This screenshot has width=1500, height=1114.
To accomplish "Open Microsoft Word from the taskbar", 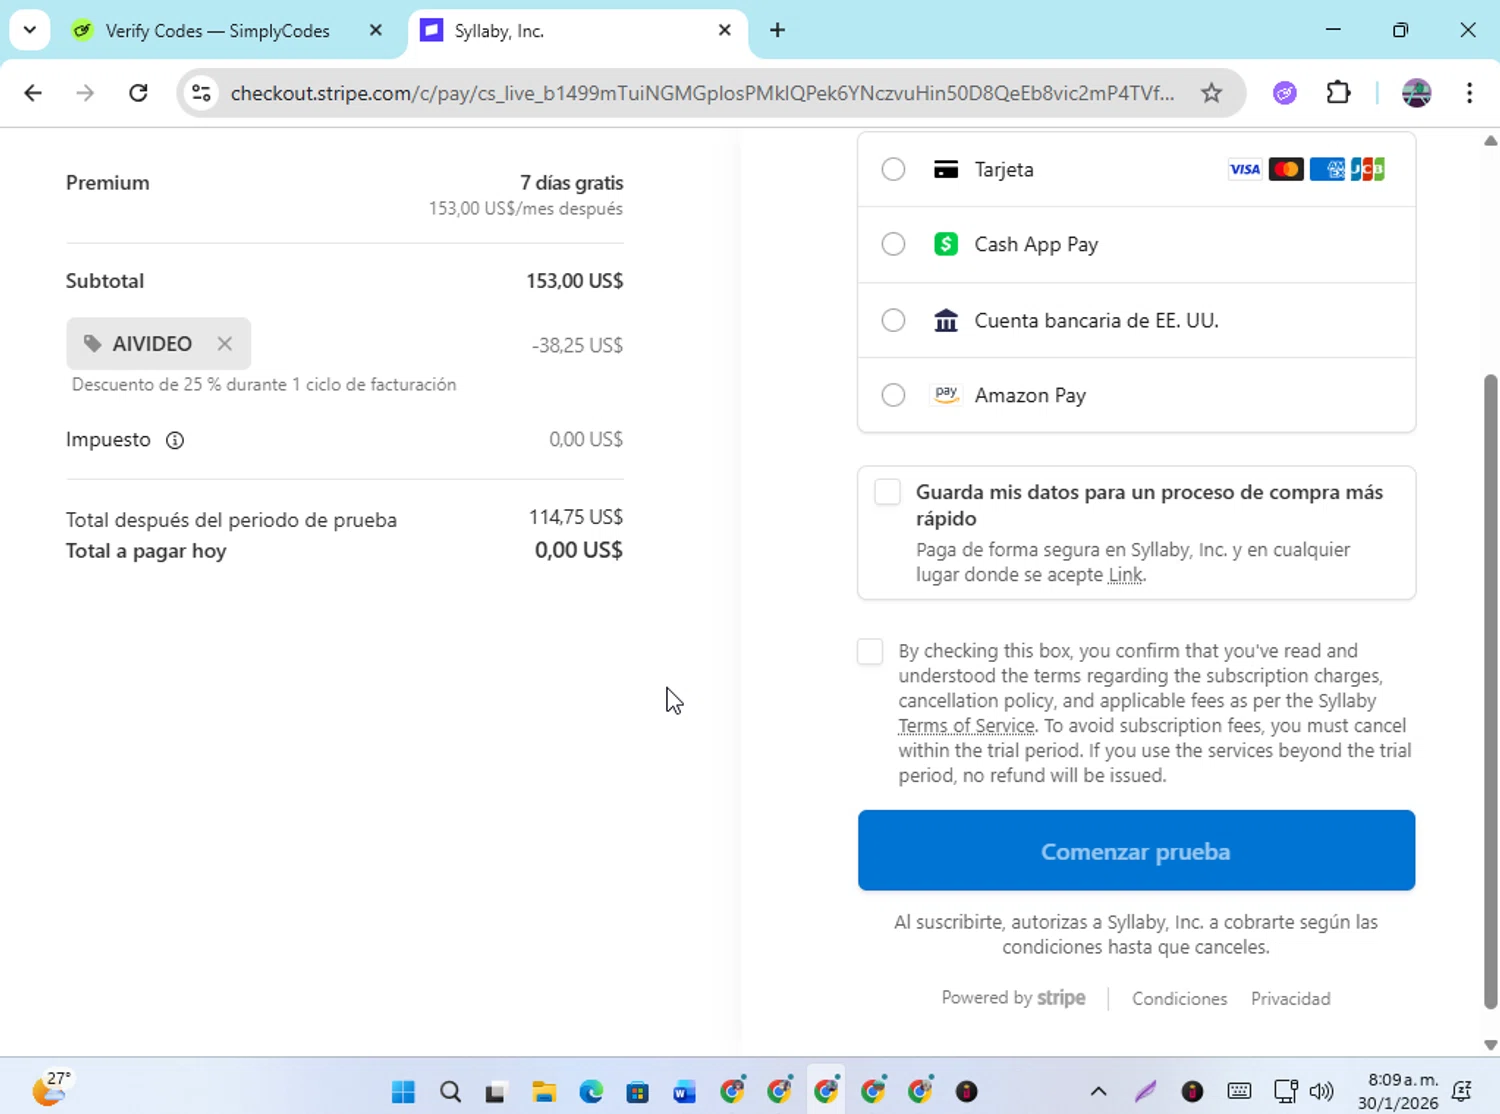I will tap(684, 1091).
